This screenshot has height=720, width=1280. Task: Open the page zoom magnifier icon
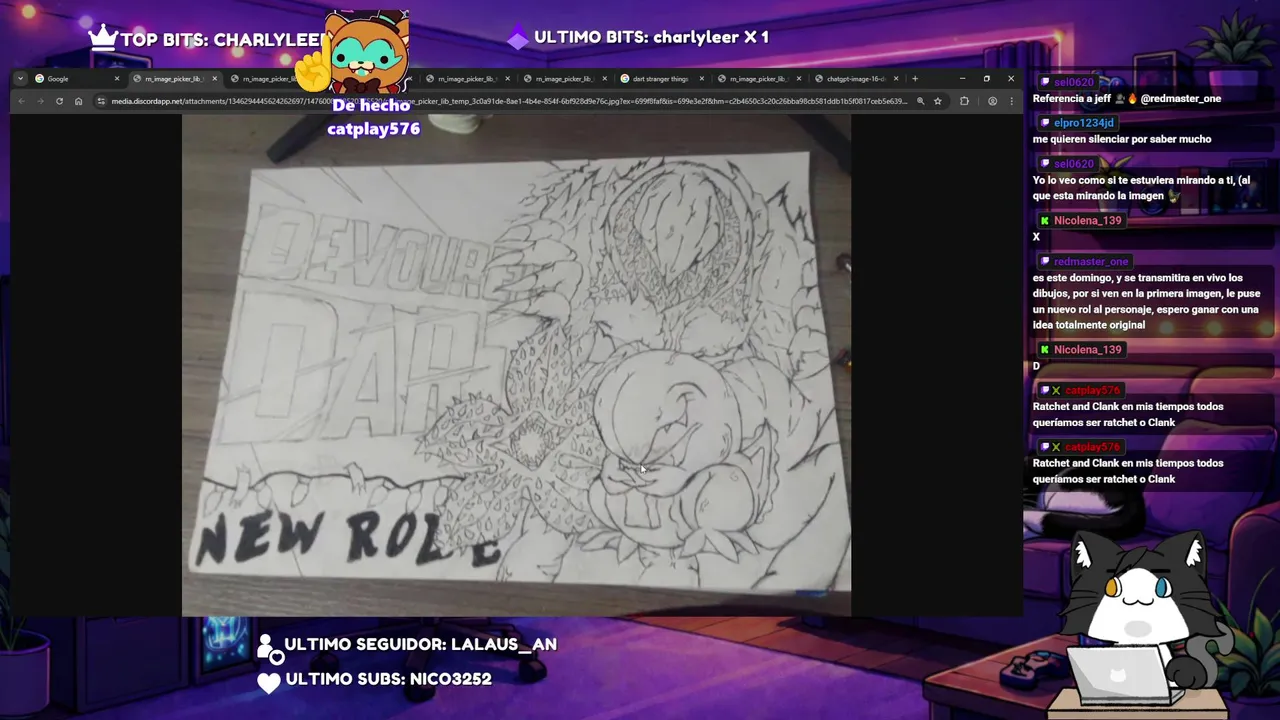(920, 101)
